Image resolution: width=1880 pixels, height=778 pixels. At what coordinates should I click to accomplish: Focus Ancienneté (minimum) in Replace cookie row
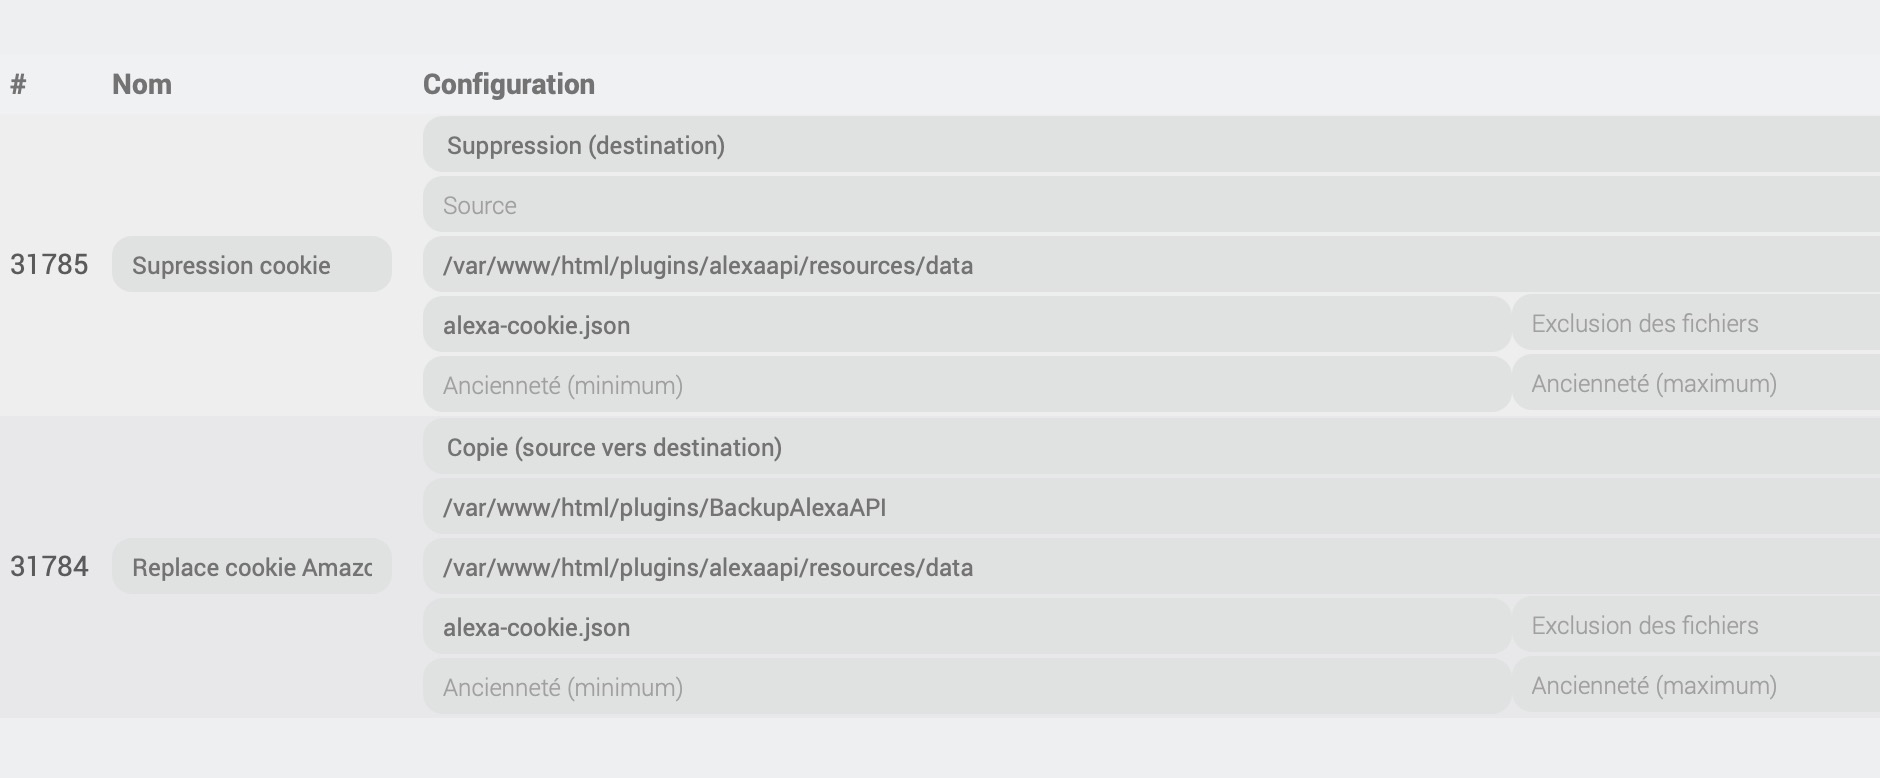pos(966,687)
